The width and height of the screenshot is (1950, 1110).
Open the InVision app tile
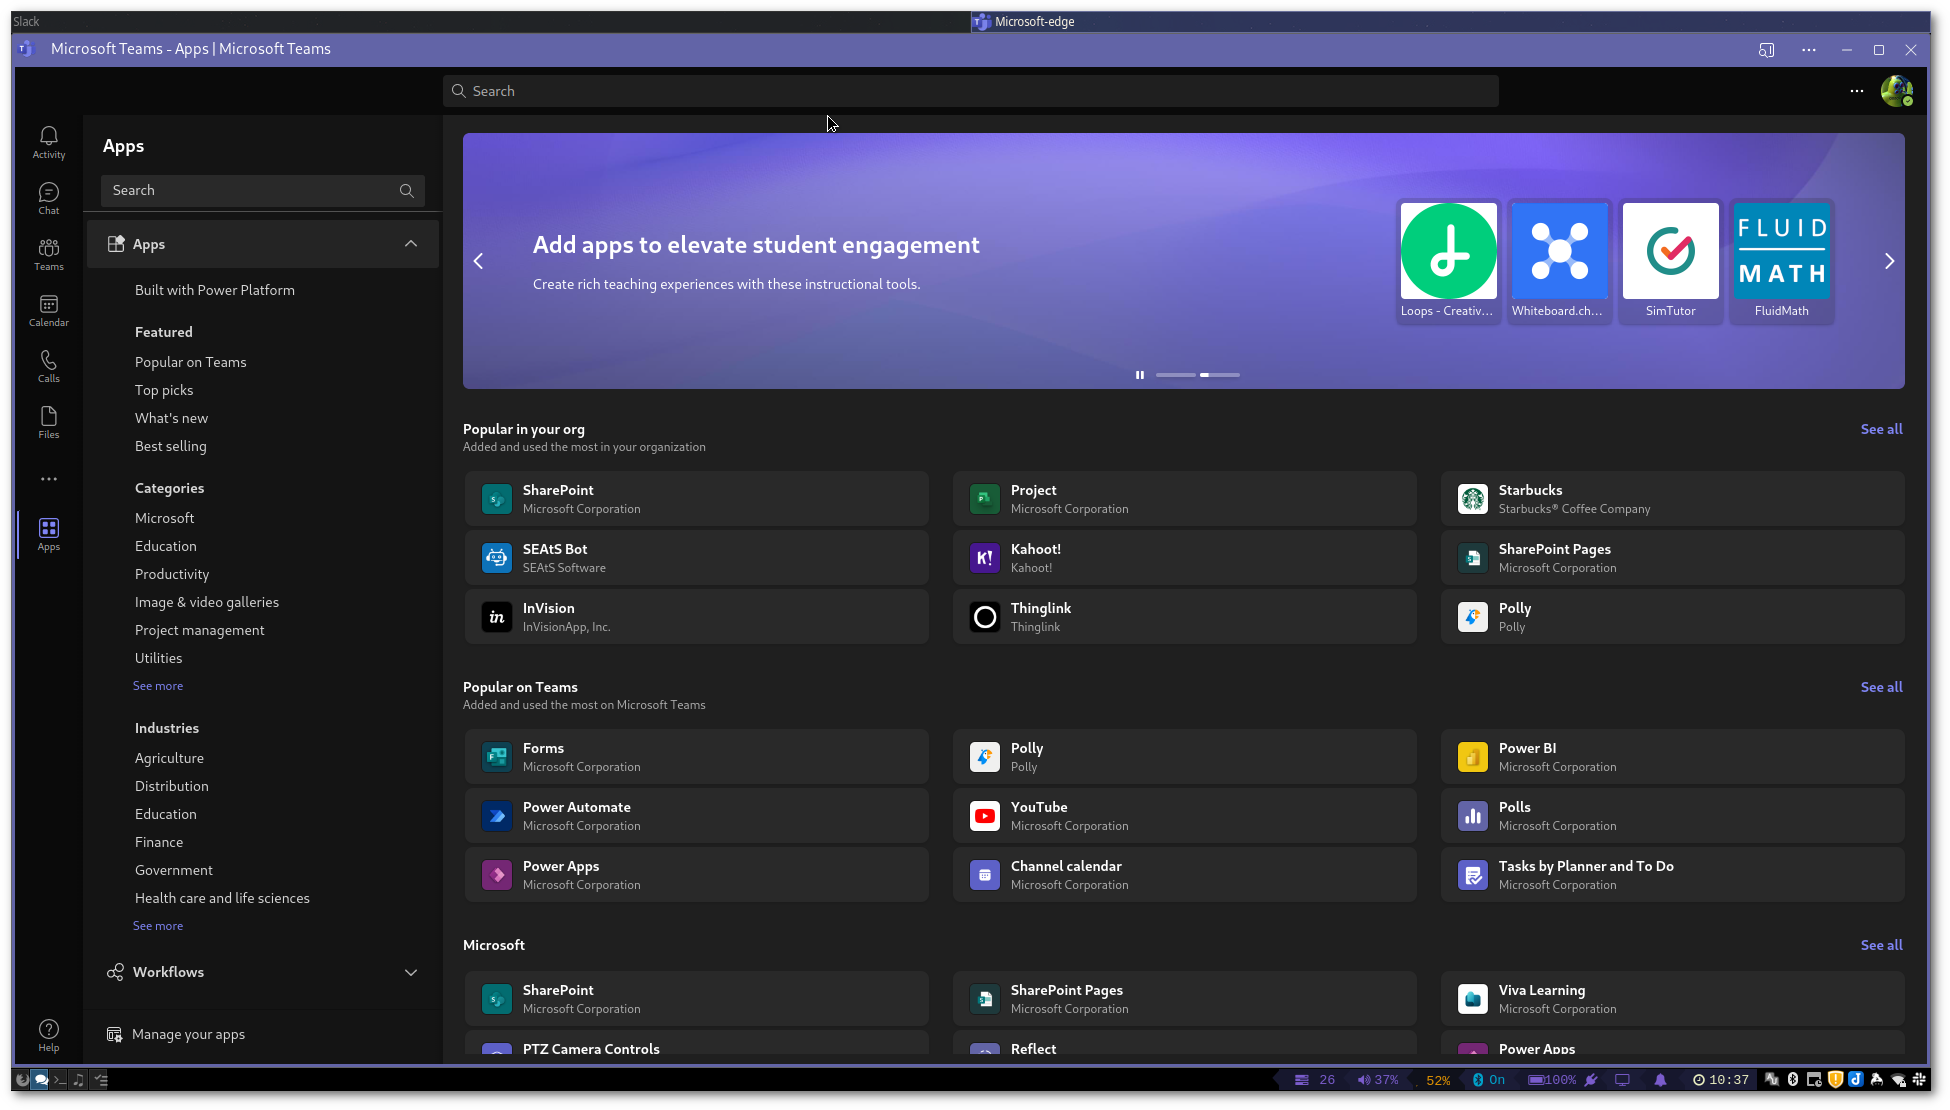point(697,617)
